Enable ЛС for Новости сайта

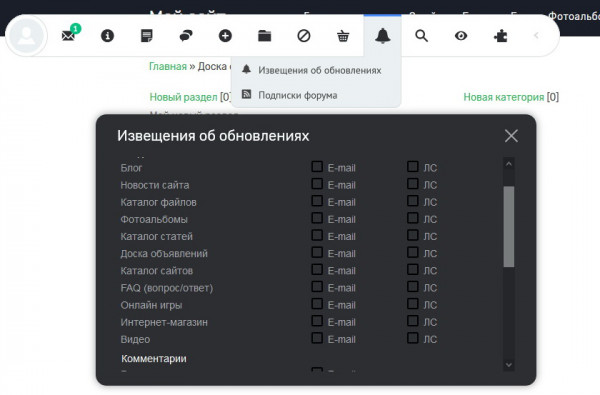412,184
